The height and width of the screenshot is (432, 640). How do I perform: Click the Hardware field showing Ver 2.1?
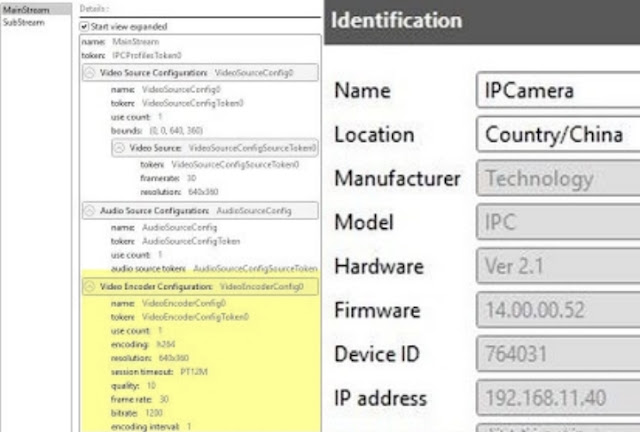tap(558, 266)
